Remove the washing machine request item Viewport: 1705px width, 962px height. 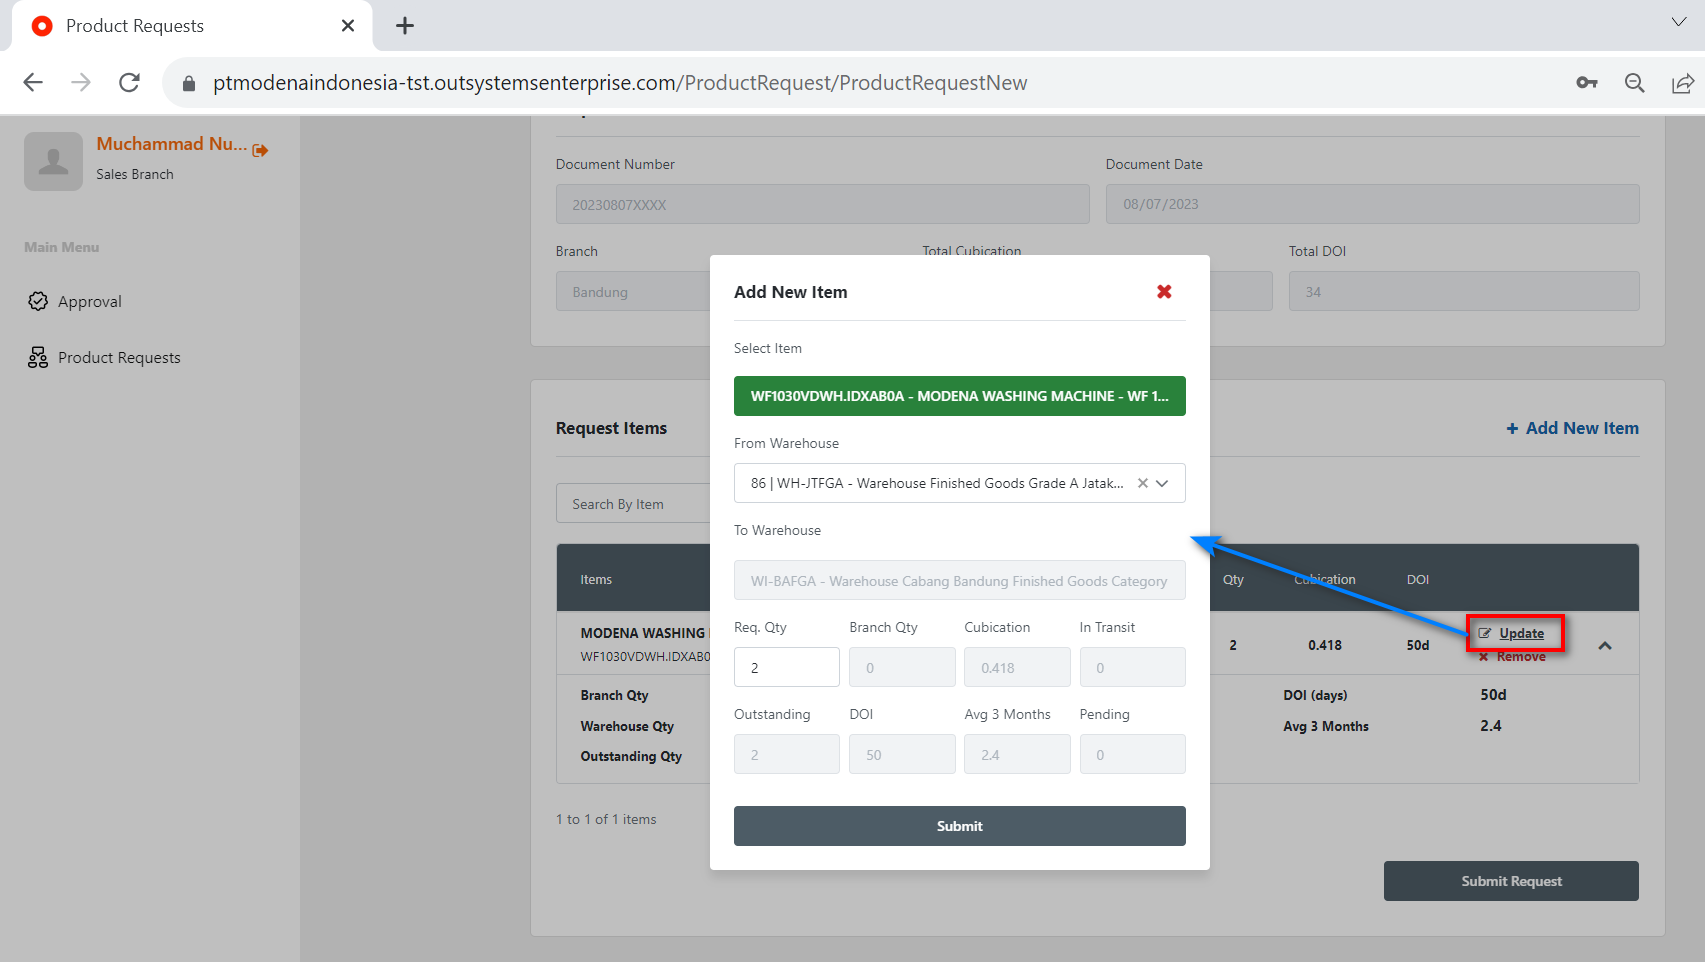pyautogui.click(x=1519, y=657)
